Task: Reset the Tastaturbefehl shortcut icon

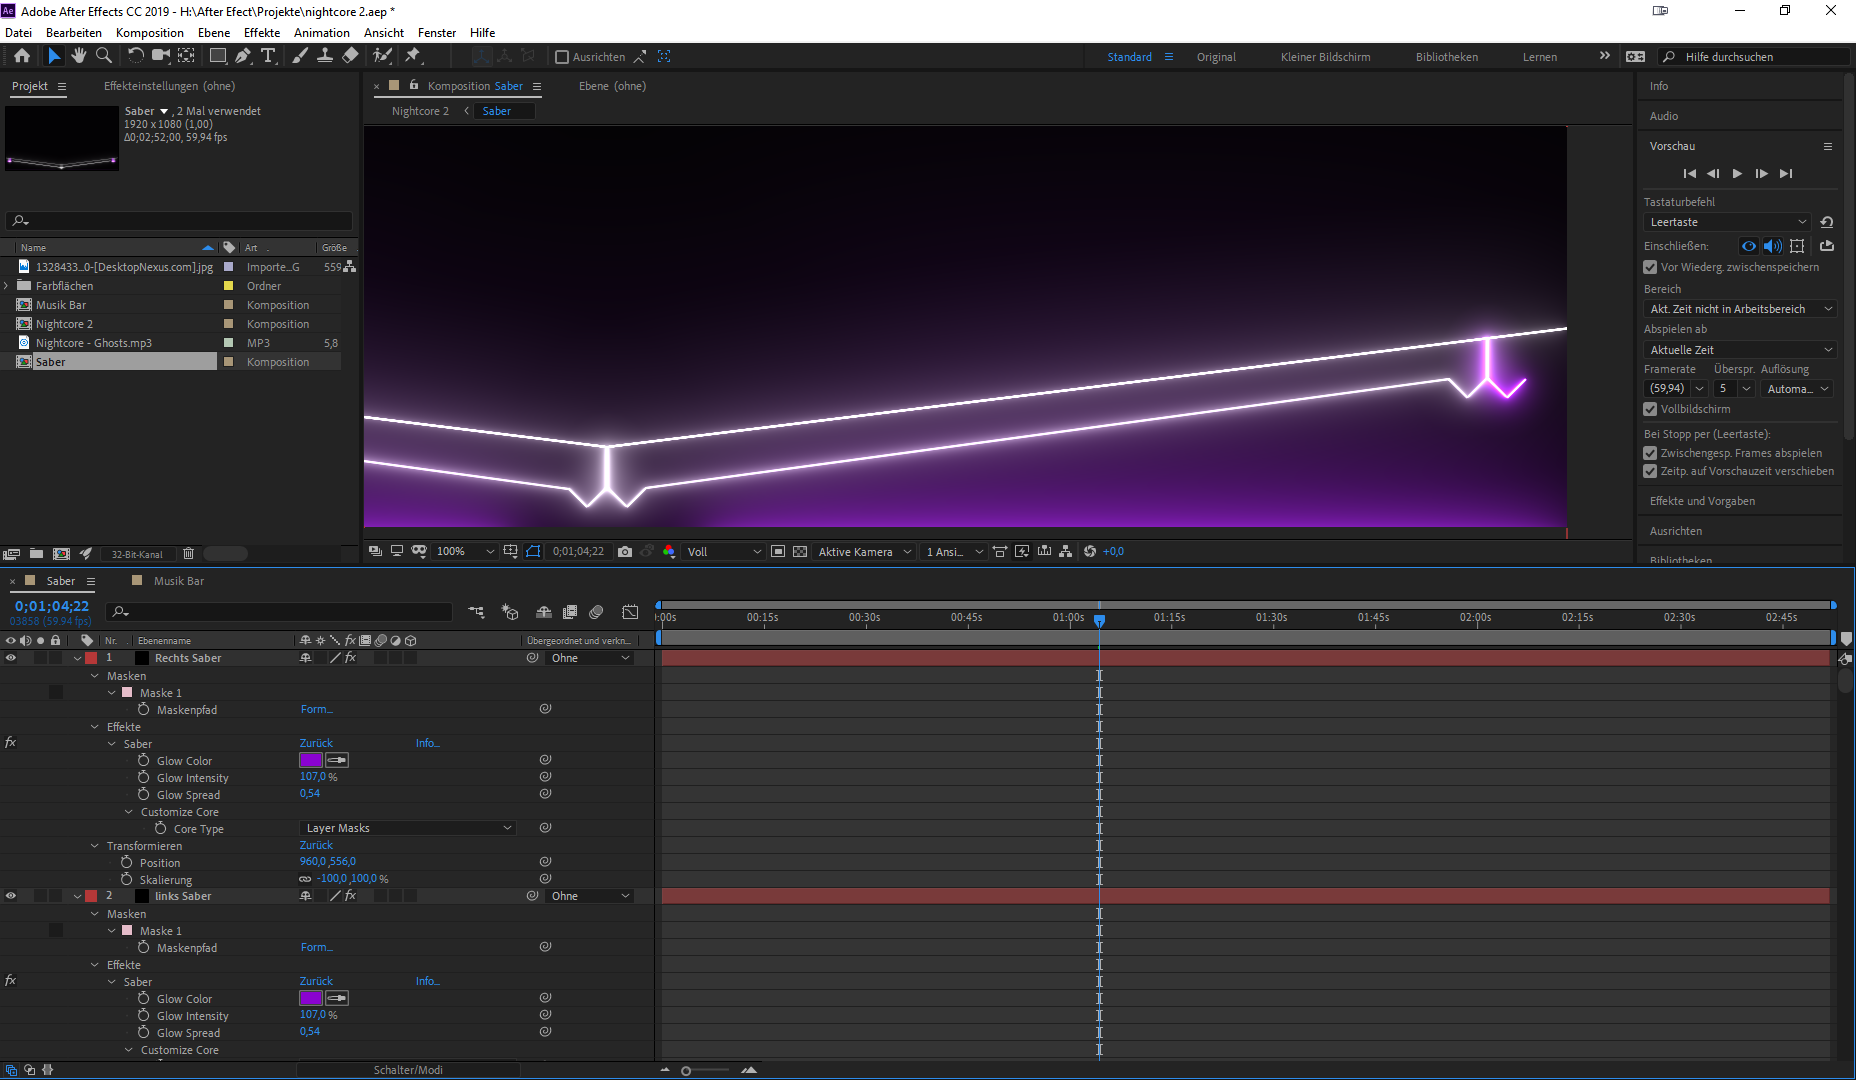Action: click(x=1827, y=222)
